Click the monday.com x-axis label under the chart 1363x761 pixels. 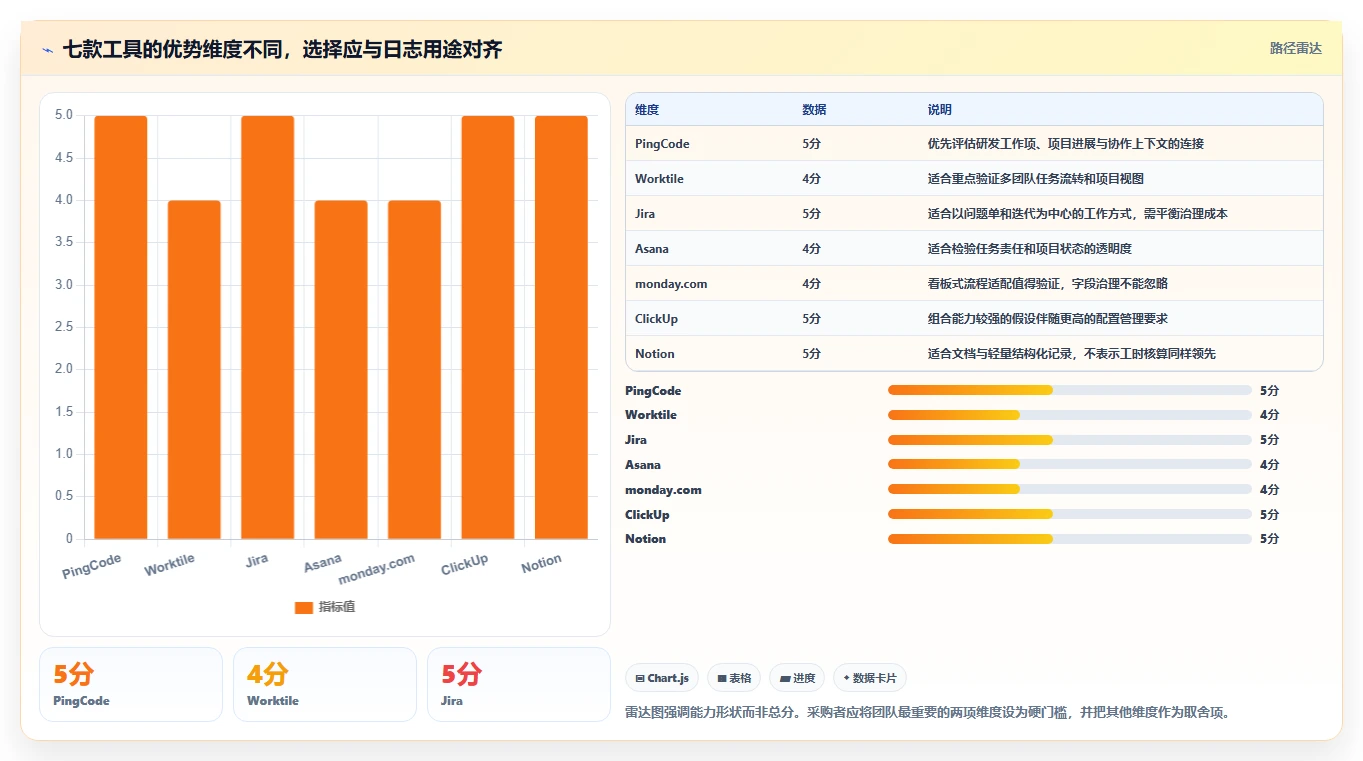377,570
